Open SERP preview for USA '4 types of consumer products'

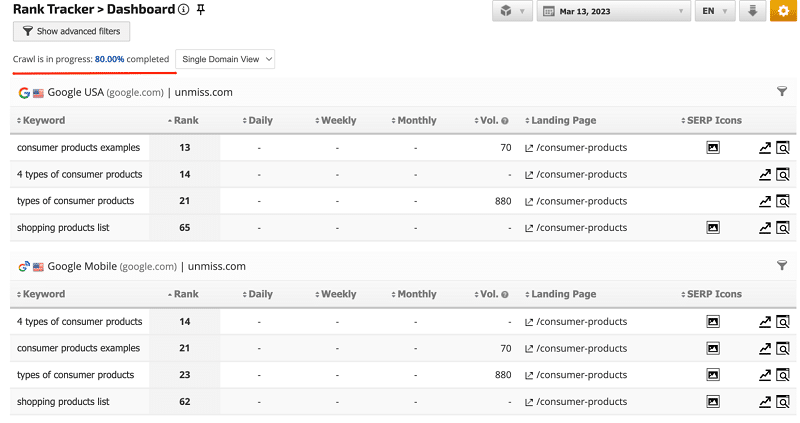tap(783, 175)
